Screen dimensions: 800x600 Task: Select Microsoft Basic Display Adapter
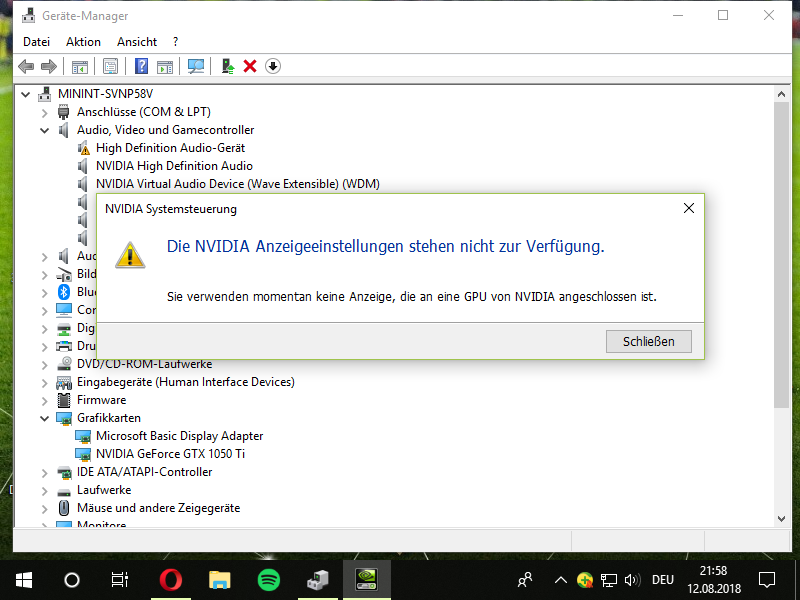pyautogui.click(x=180, y=436)
